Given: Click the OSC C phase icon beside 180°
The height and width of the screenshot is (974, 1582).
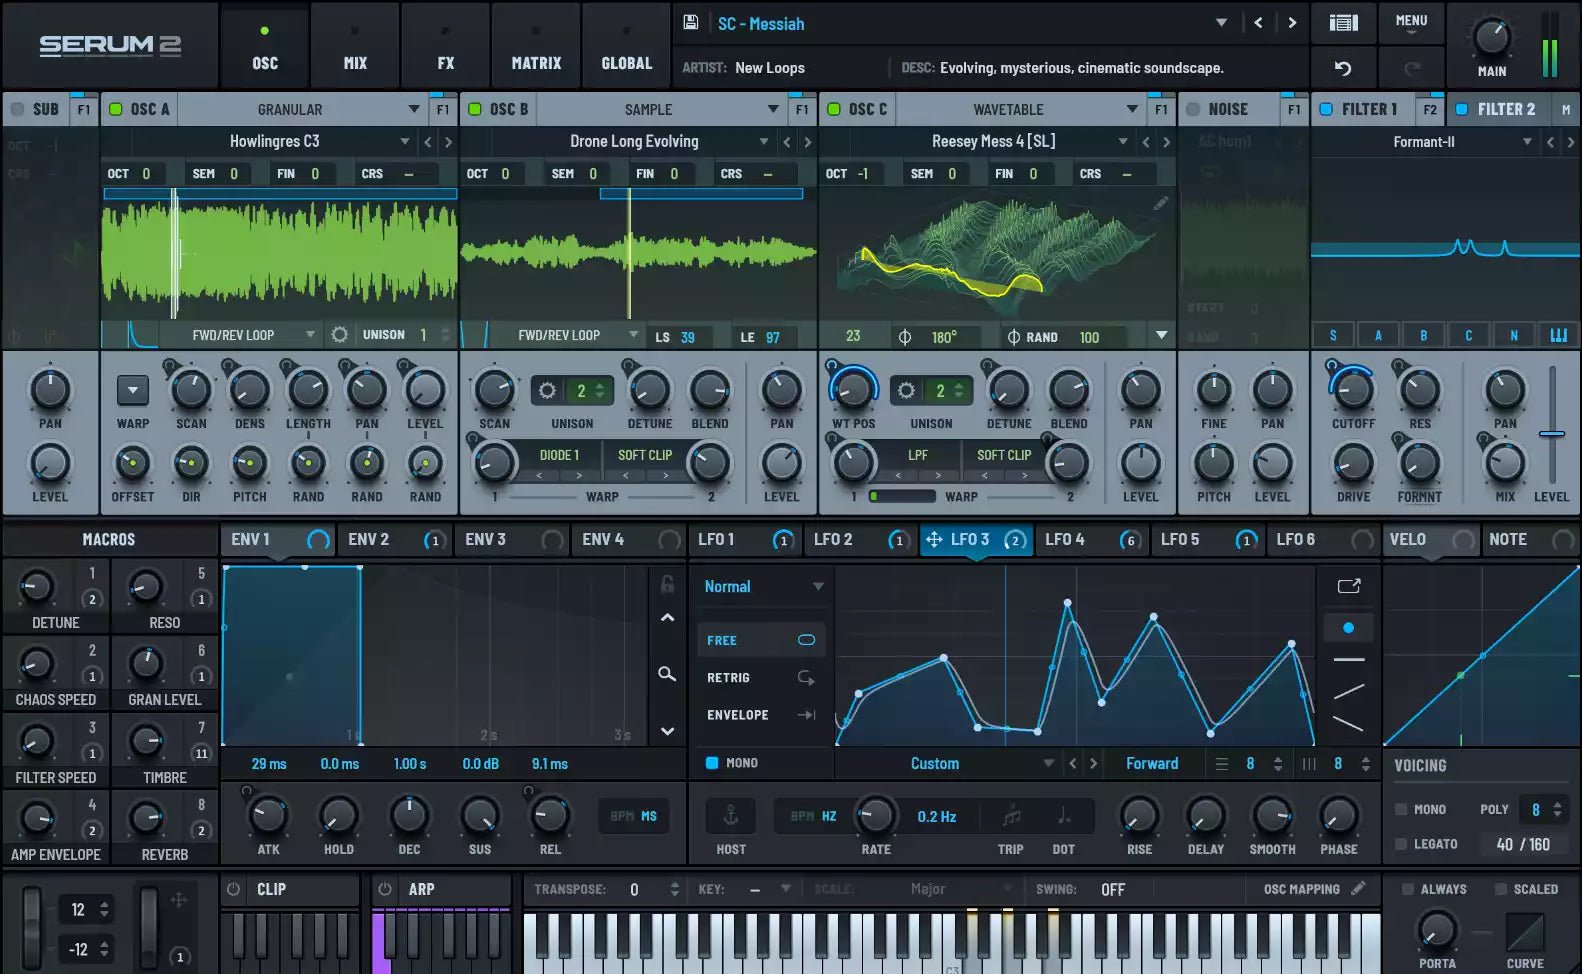Looking at the screenshot, I should pyautogui.click(x=905, y=337).
